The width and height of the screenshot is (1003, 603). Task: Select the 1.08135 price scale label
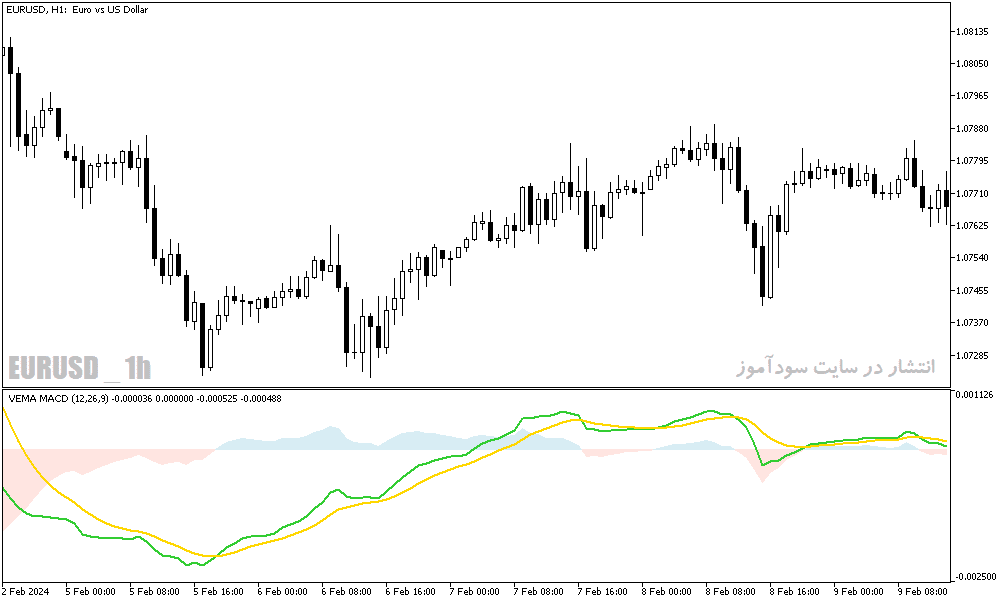[x=972, y=31]
